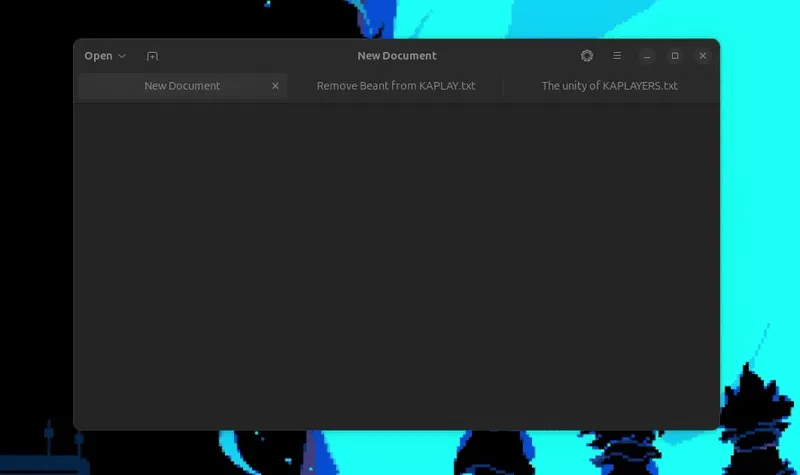This screenshot has width=800, height=475.
Task: Switch to Remove Beant from KAPLAY.txt tab
Action: click(395, 86)
